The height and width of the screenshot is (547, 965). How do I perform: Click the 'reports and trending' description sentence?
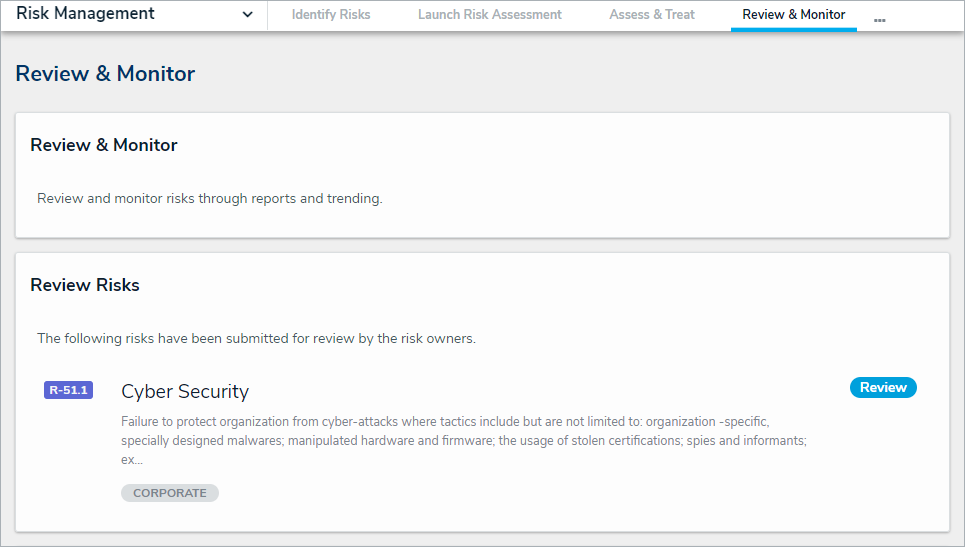coord(210,198)
